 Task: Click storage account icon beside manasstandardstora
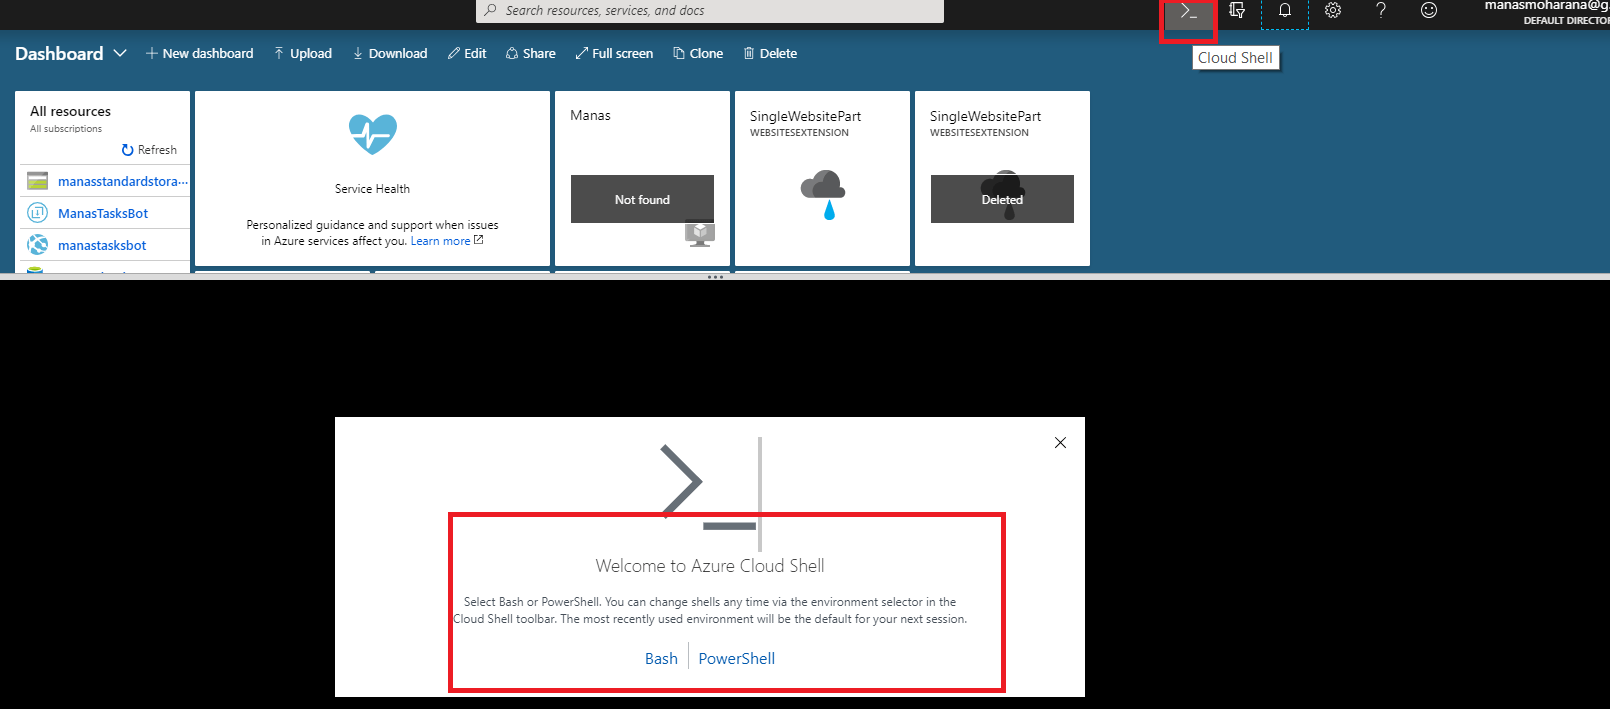point(38,181)
